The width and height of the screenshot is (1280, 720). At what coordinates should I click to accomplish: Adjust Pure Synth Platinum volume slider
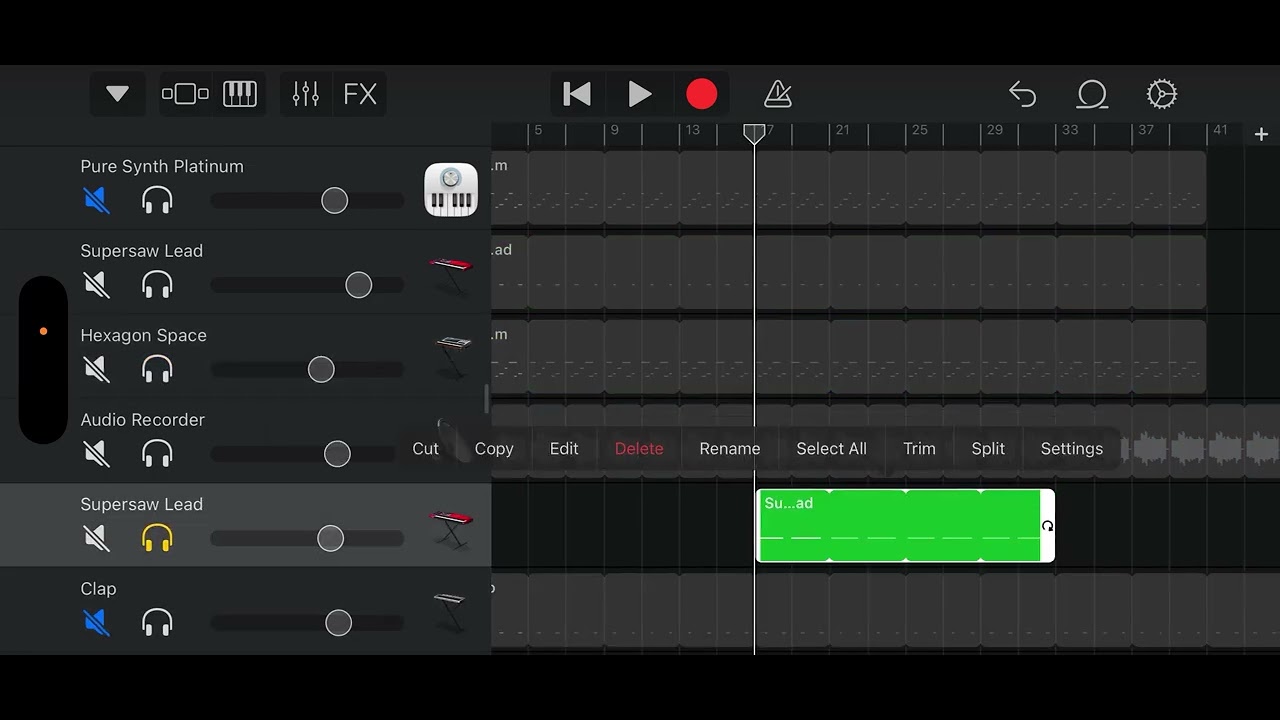(335, 201)
